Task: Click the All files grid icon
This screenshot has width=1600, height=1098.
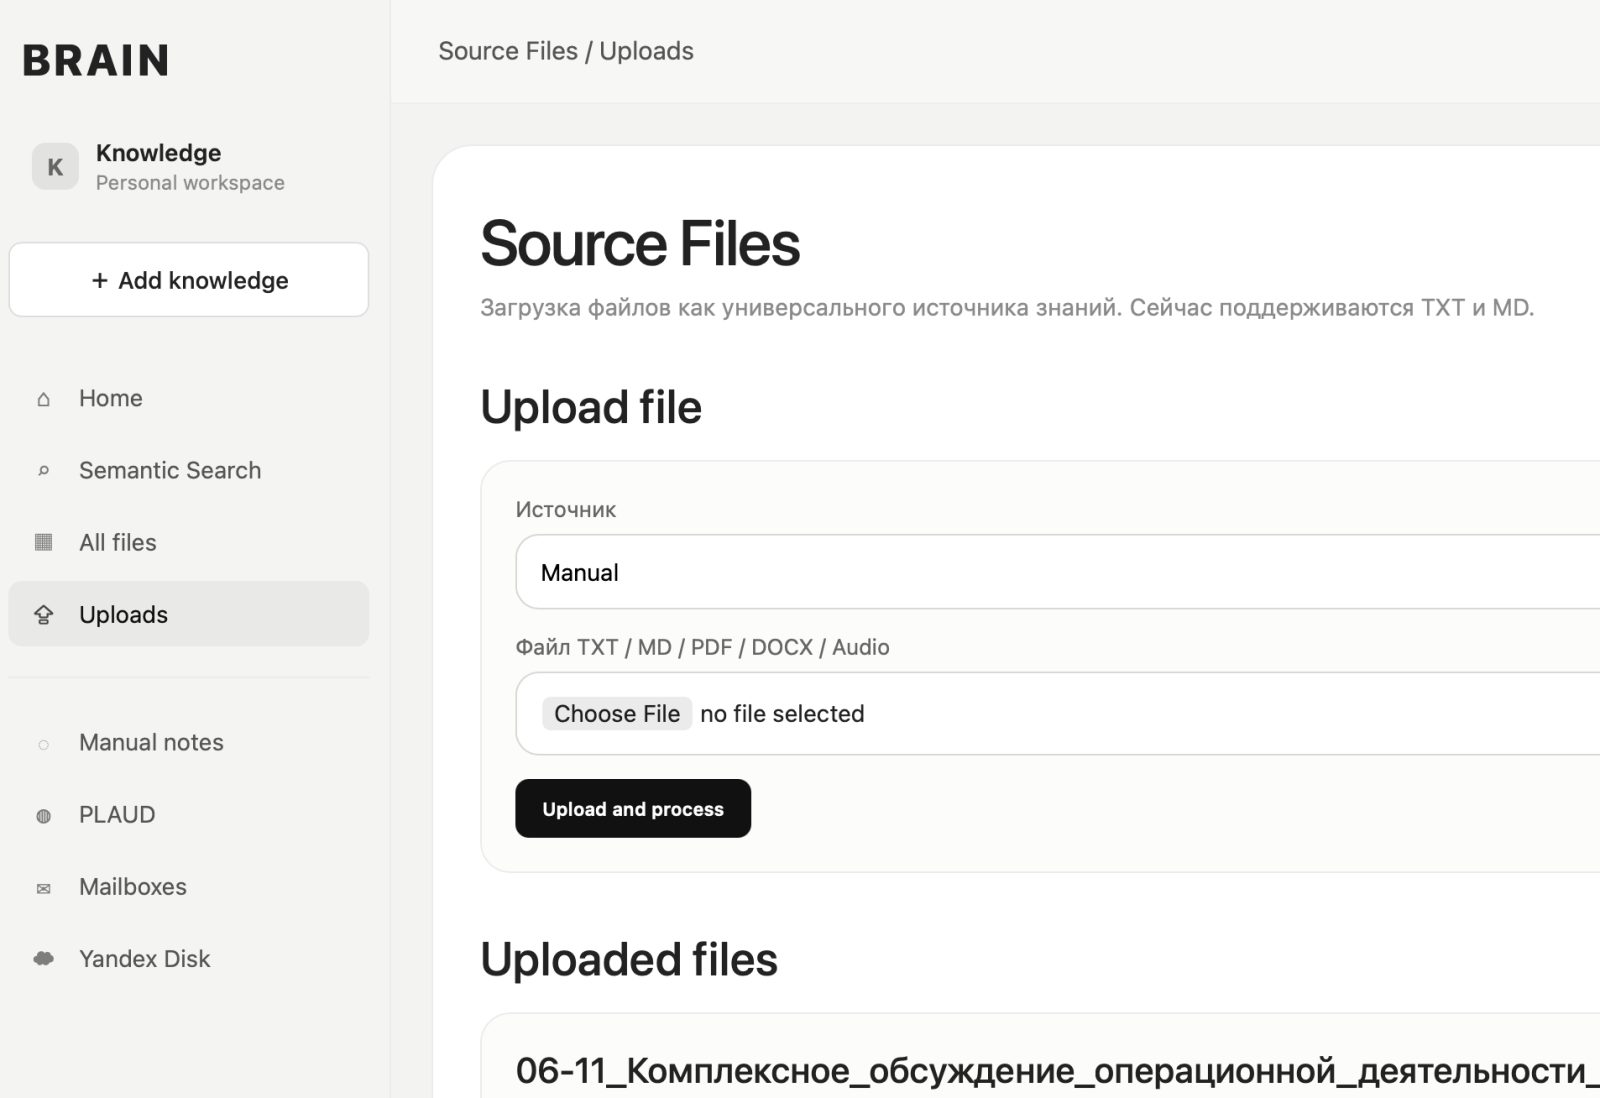Action: coord(43,542)
